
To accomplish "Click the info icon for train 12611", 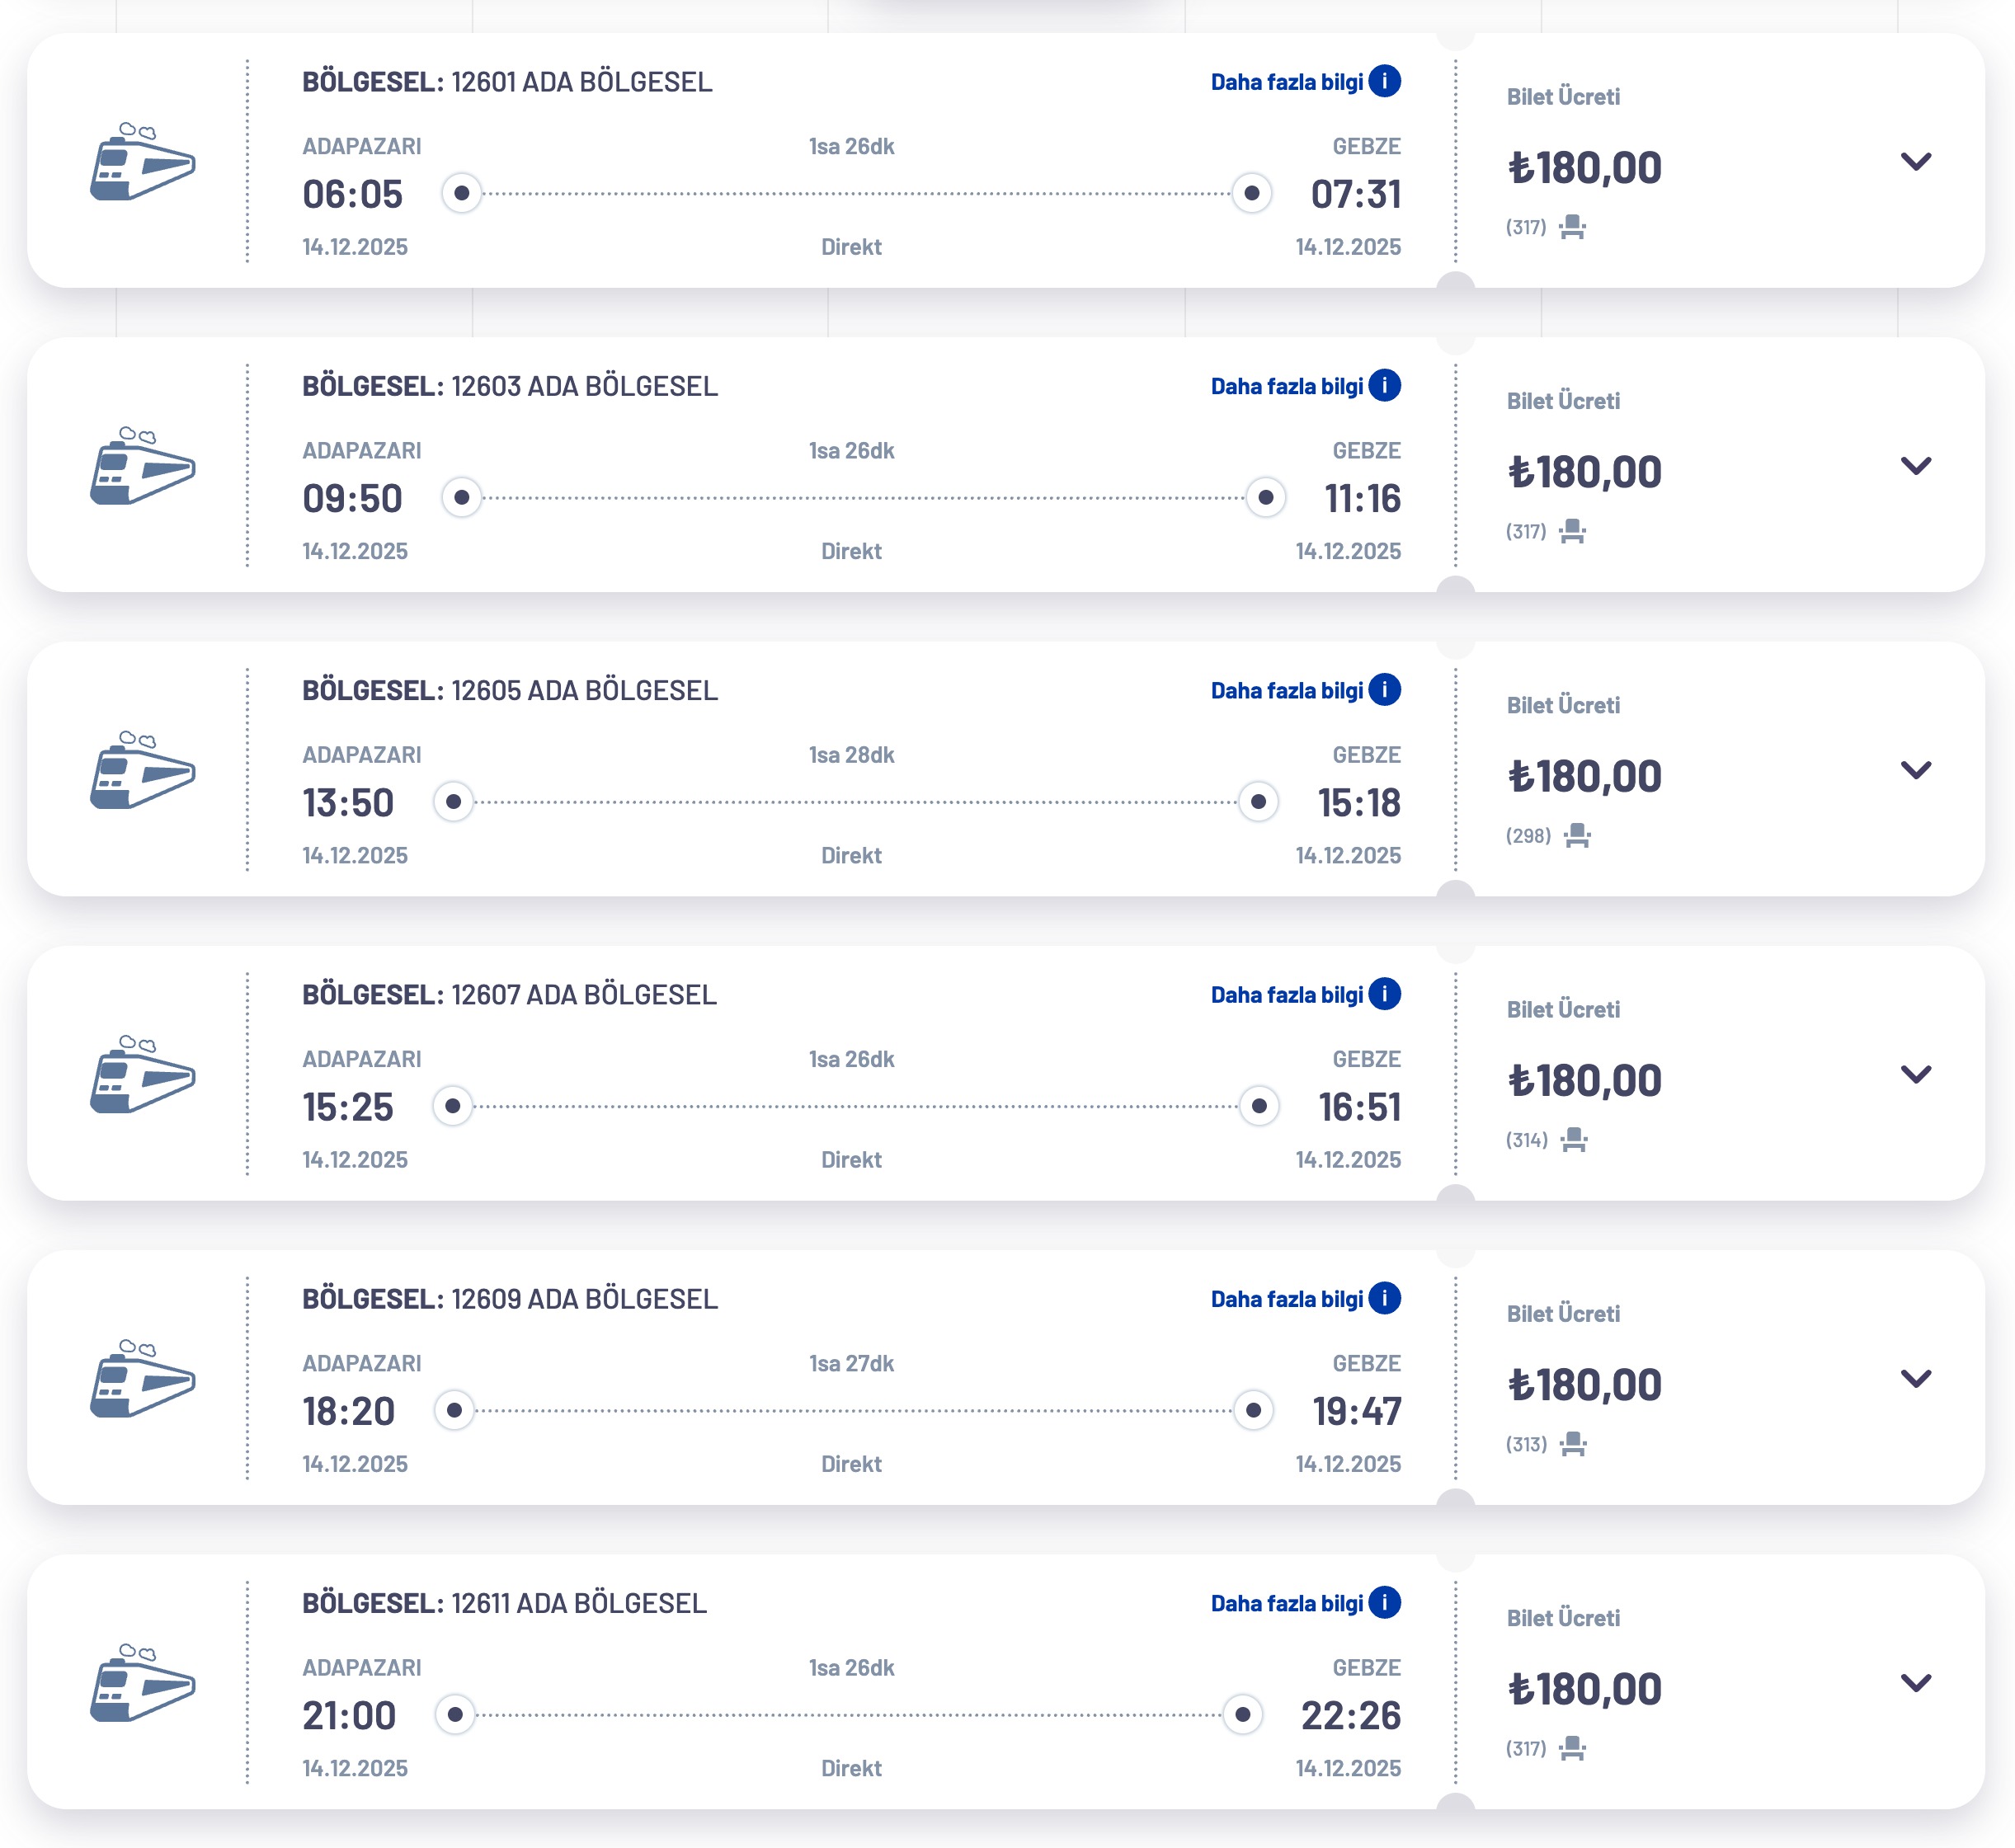I will pos(1384,1603).
